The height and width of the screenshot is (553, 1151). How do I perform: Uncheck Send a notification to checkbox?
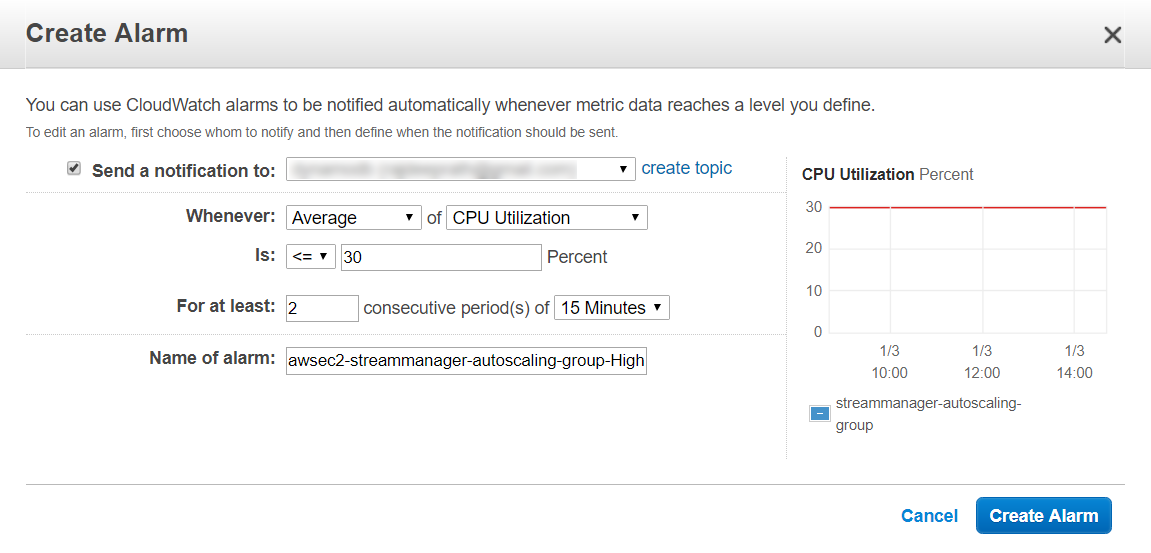click(73, 169)
